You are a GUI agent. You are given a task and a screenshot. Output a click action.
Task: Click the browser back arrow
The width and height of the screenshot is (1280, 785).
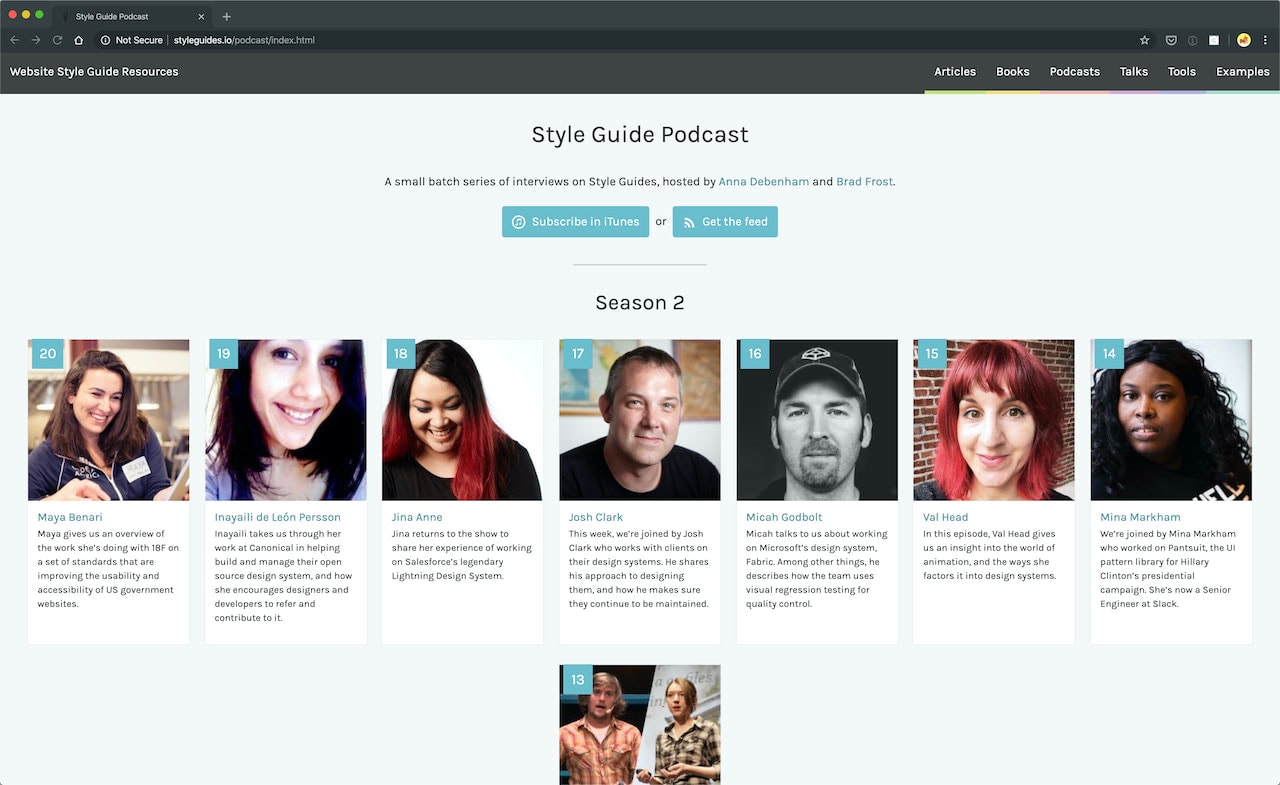tap(14, 40)
